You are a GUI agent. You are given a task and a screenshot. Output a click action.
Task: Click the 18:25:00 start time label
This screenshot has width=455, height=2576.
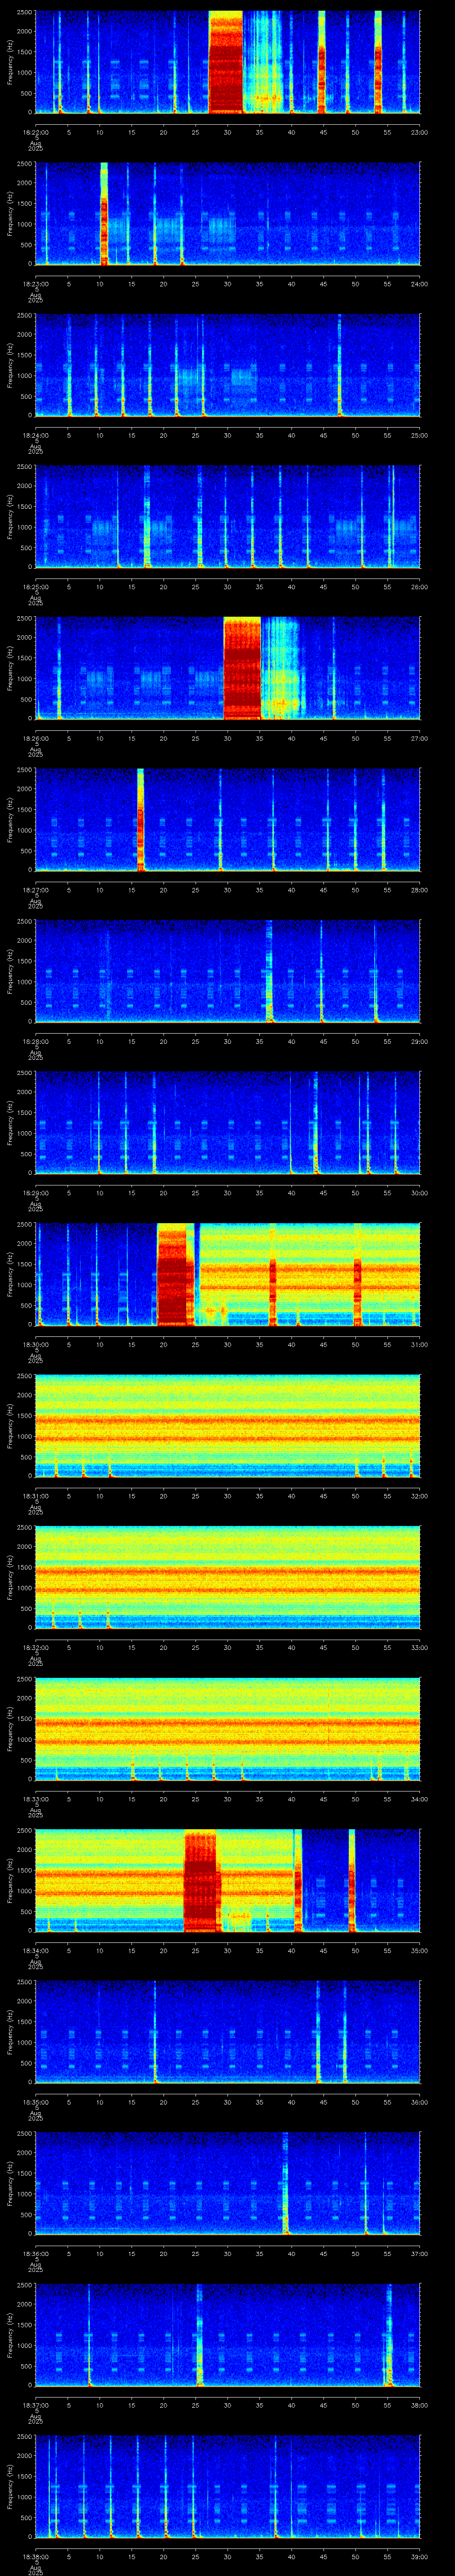(35, 586)
